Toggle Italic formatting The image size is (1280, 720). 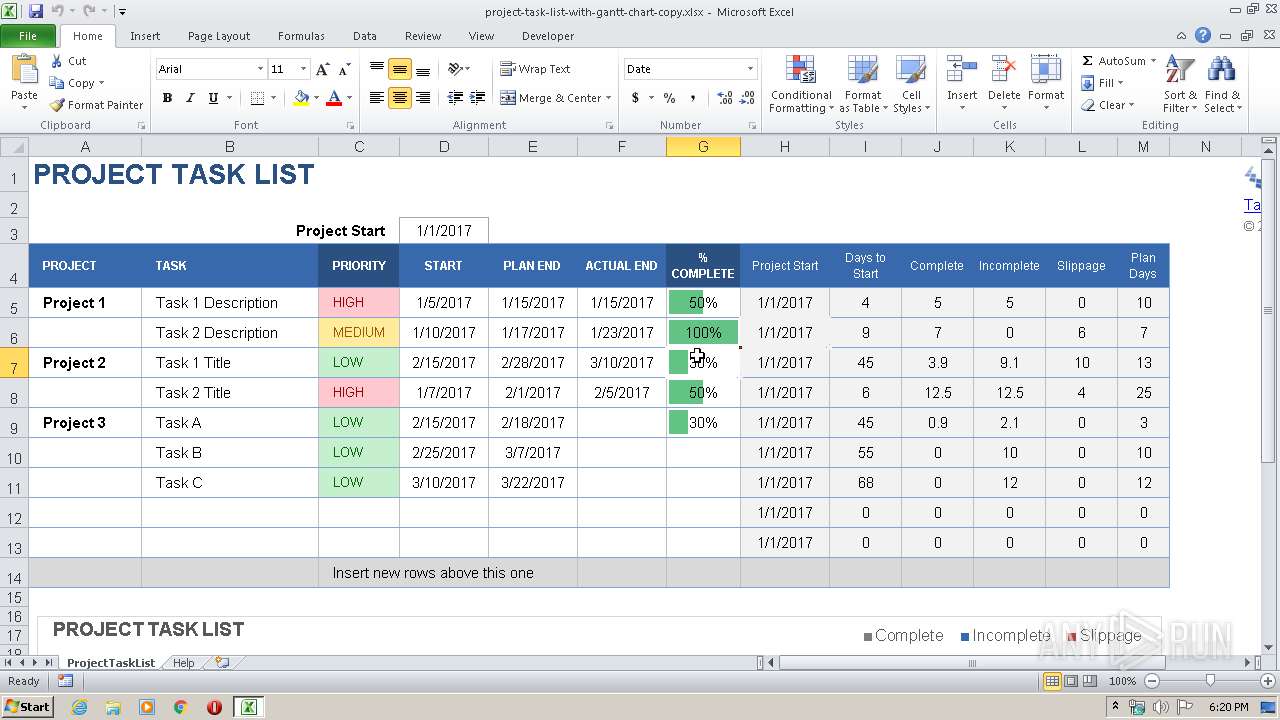(x=190, y=98)
